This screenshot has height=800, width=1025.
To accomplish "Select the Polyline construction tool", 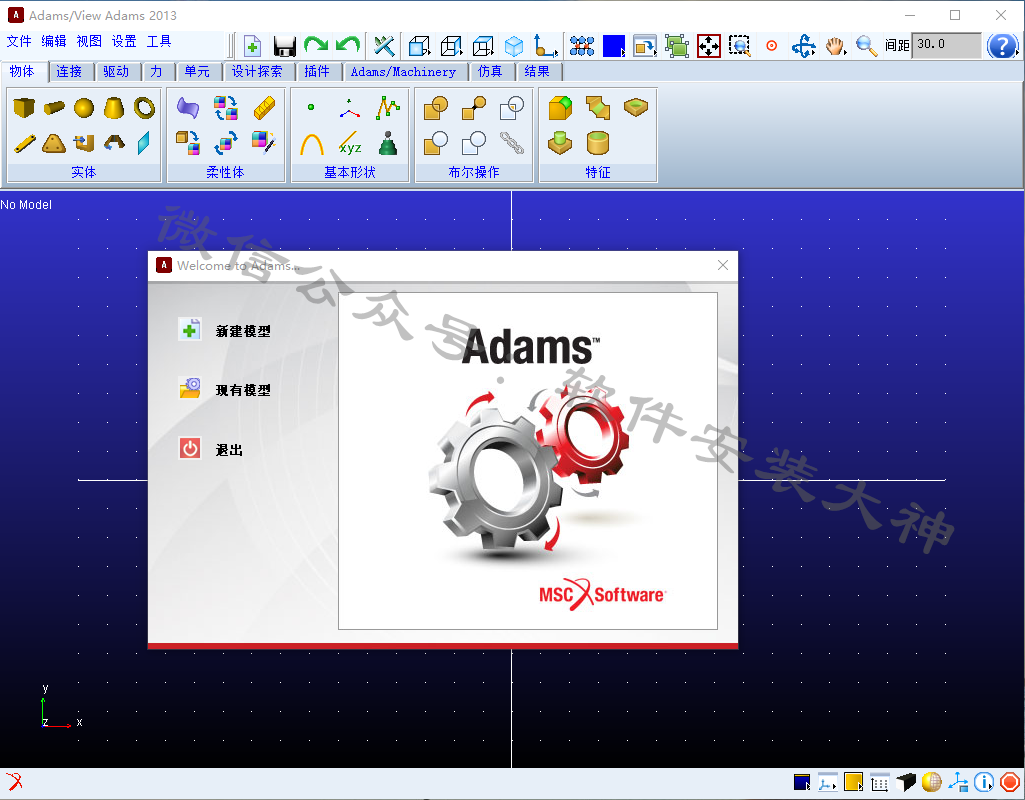I will pyautogui.click(x=388, y=108).
